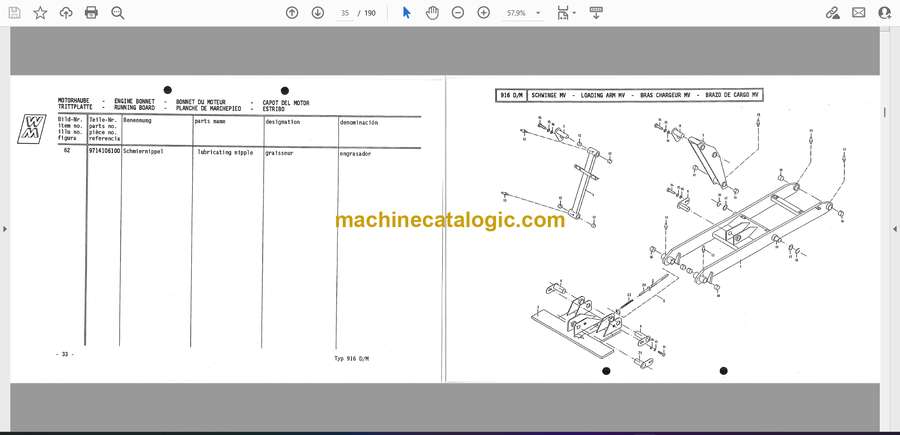Click the 'Typ 916 D/M' footer text
The width and height of the screenshot is (900, 435).
(351, 358)
